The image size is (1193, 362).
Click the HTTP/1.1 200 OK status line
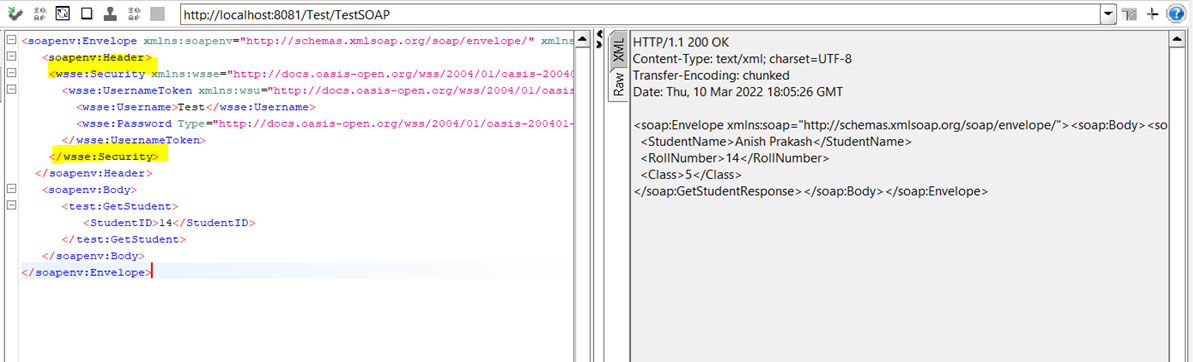(681, 42)
